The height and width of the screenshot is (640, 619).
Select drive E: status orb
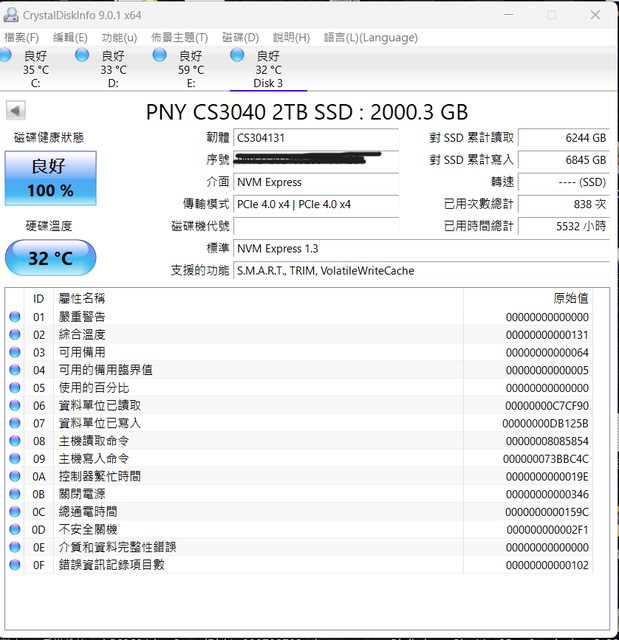[x=160, y=55]
